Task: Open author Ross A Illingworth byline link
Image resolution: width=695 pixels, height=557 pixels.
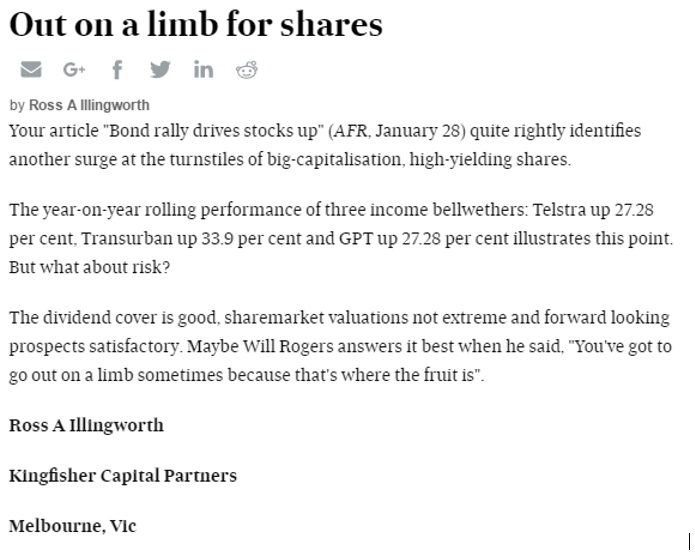Action: click(x=89, y=105)
